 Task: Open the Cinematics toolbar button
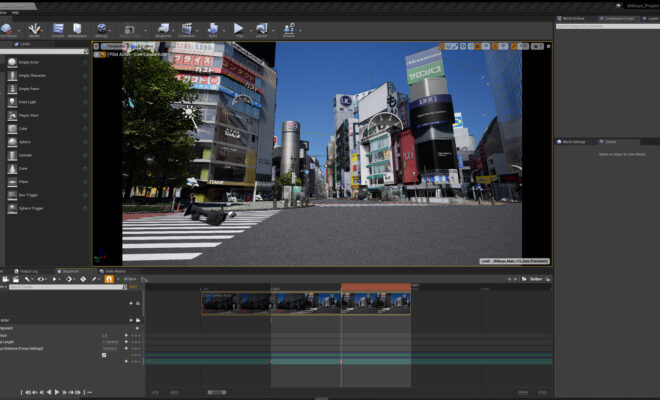186,30
